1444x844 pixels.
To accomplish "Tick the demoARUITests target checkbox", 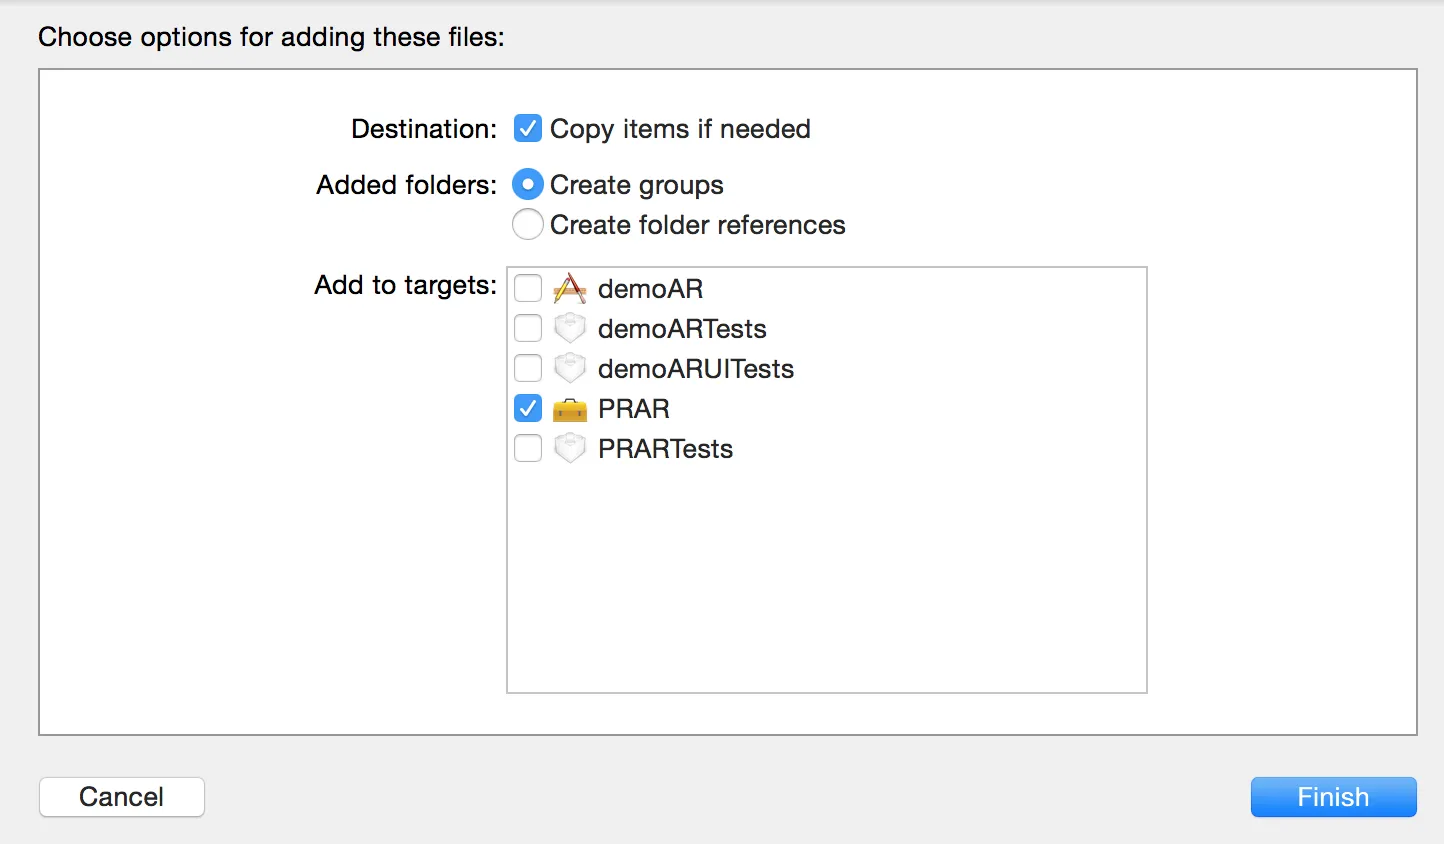I will [528, 369].
